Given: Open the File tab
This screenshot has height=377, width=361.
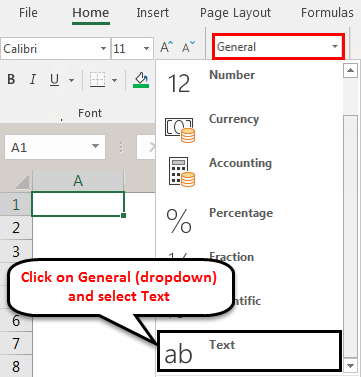Looking at the screenshot, I should click(x=28, y=13).
